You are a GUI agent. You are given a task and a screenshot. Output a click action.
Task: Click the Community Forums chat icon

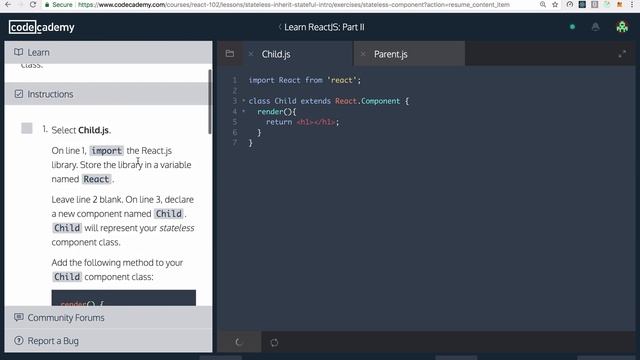18,317
